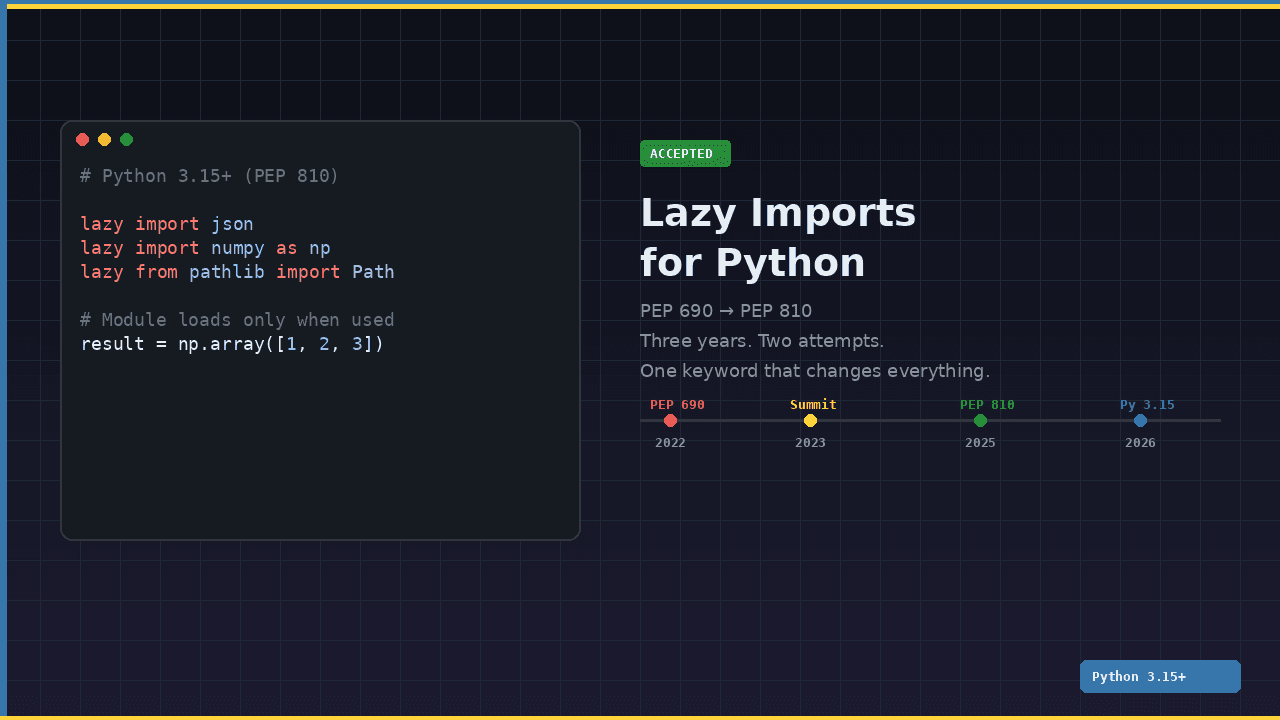Select the red PEP 690 timeline dot
The width and height of the screenshot is (1280, 720).
pyautogui.click(x=670, y=421)
